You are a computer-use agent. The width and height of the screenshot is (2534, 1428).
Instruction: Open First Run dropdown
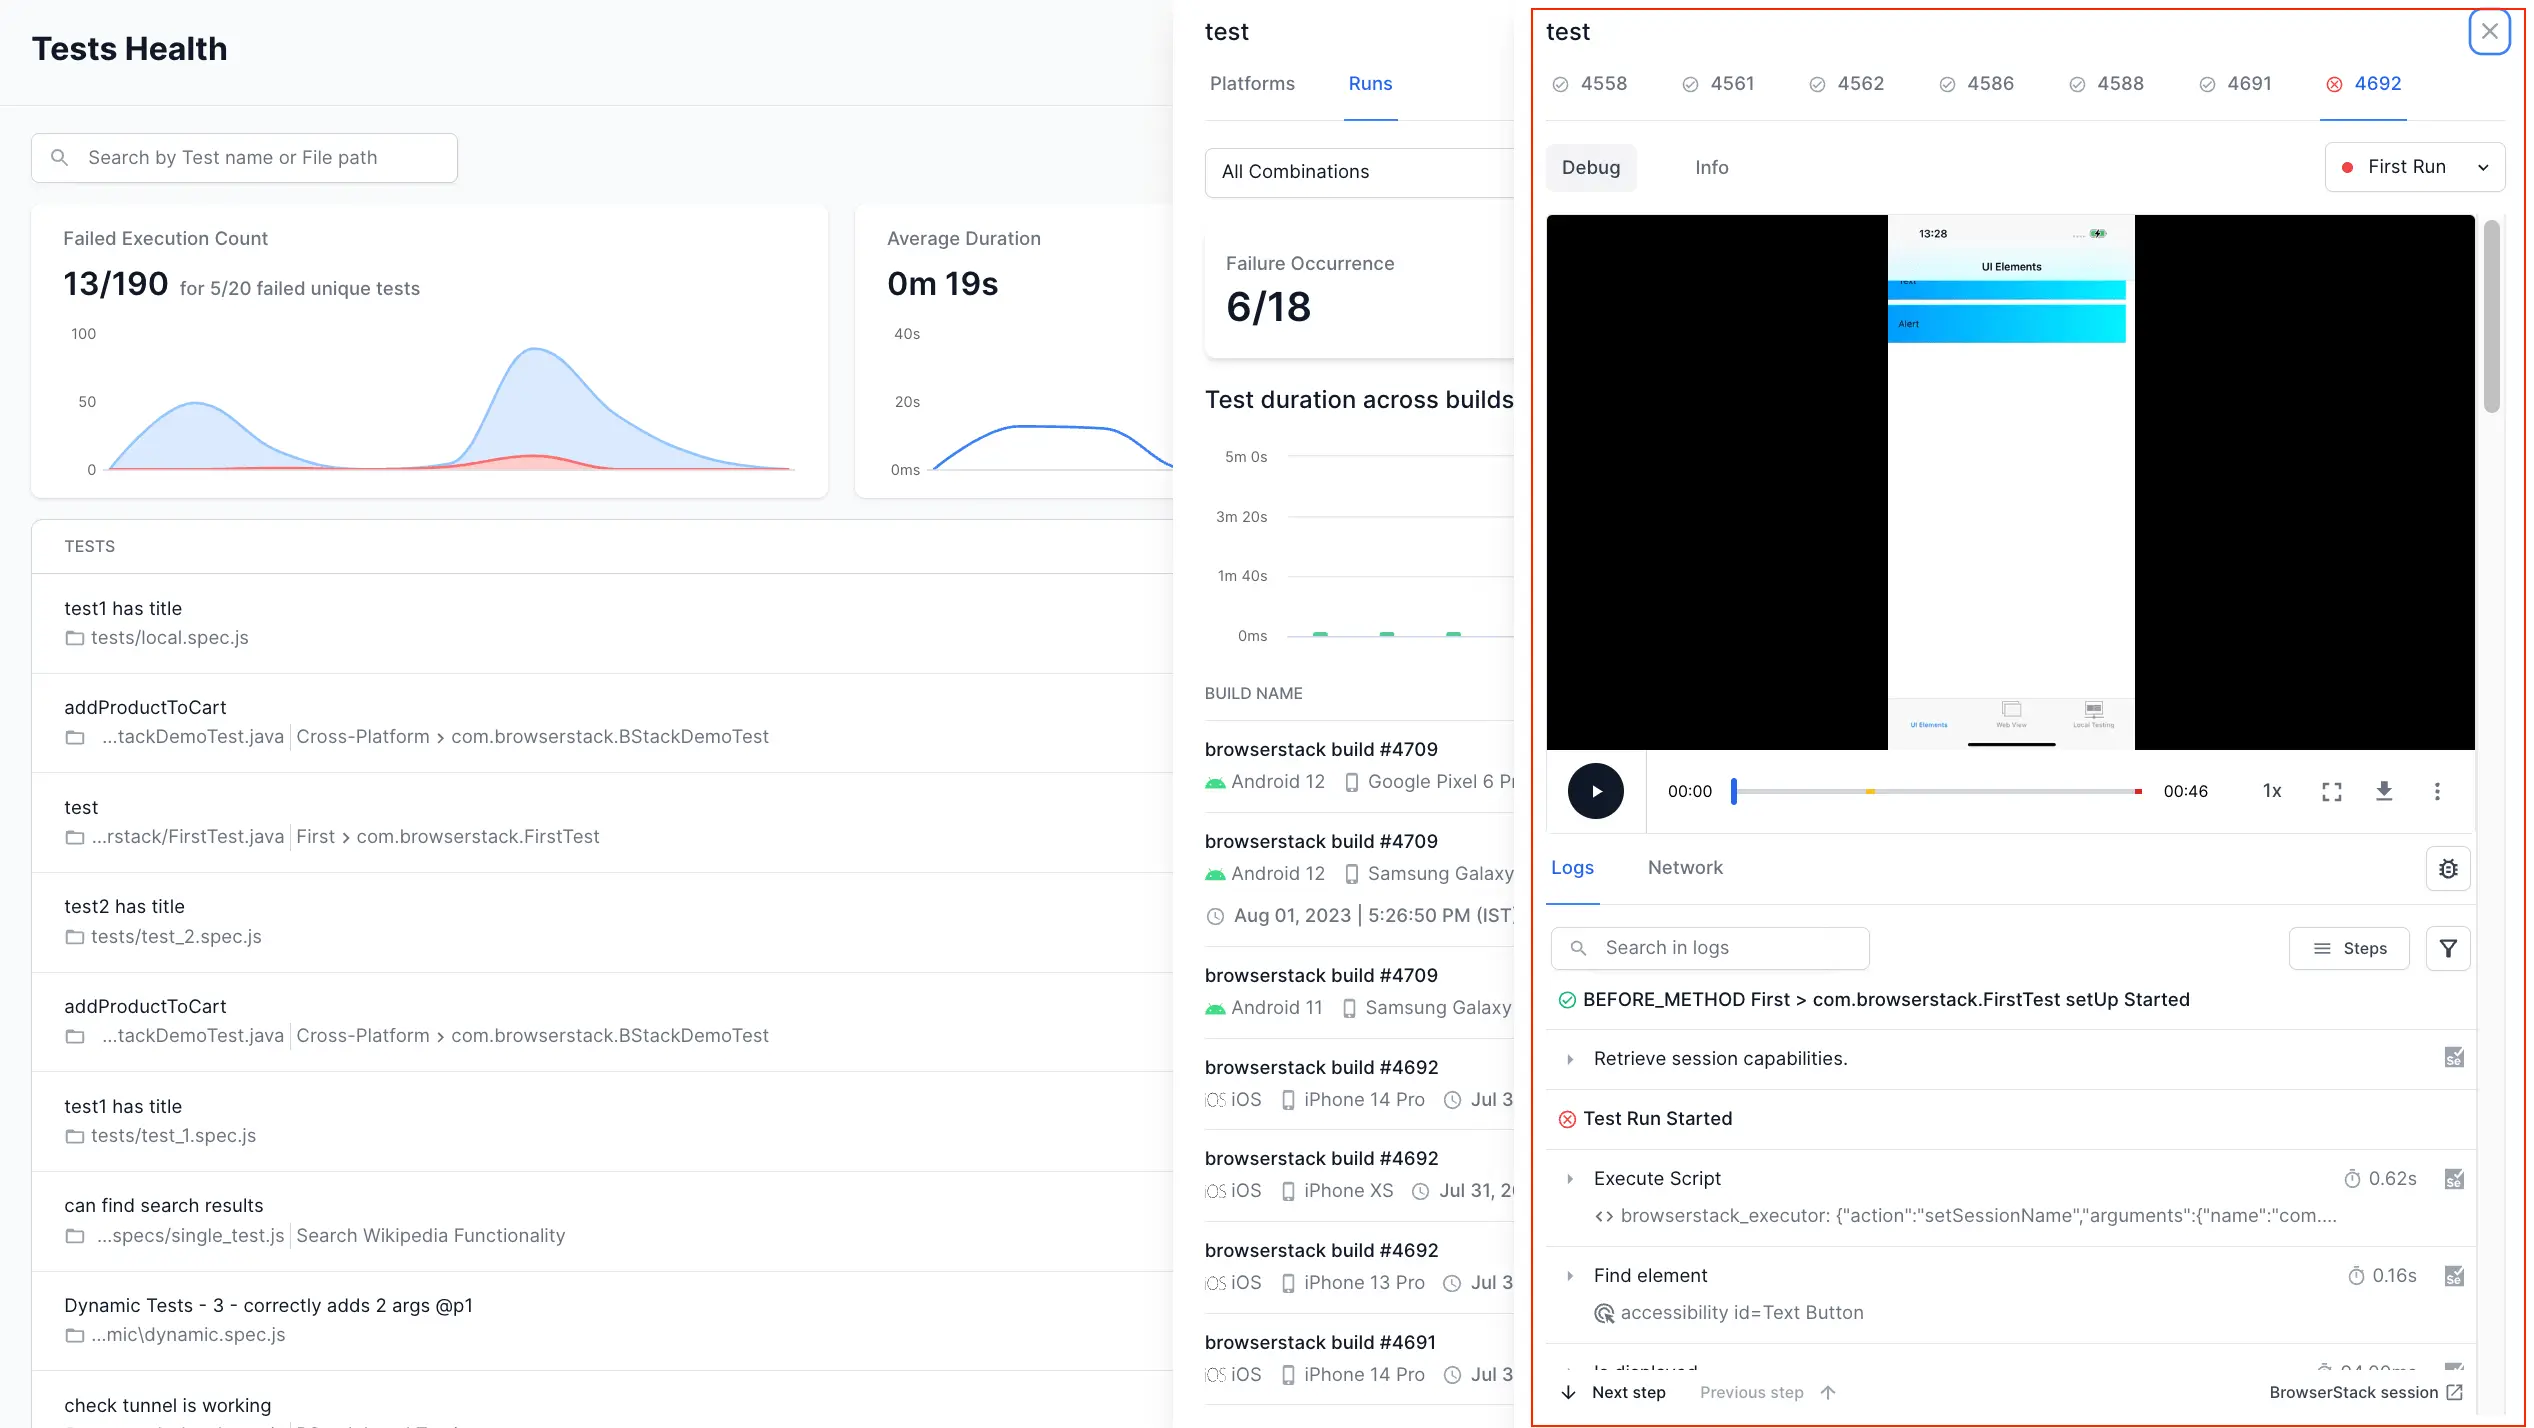coord(2414,167)
